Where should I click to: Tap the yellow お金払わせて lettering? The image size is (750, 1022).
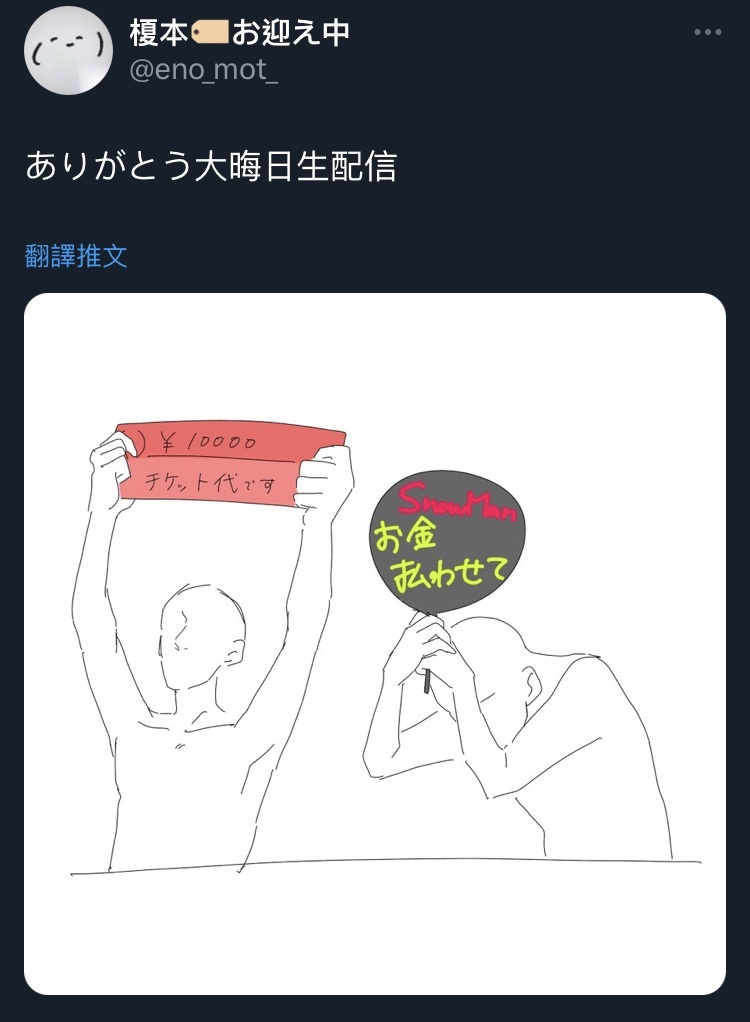click(439, 558)
